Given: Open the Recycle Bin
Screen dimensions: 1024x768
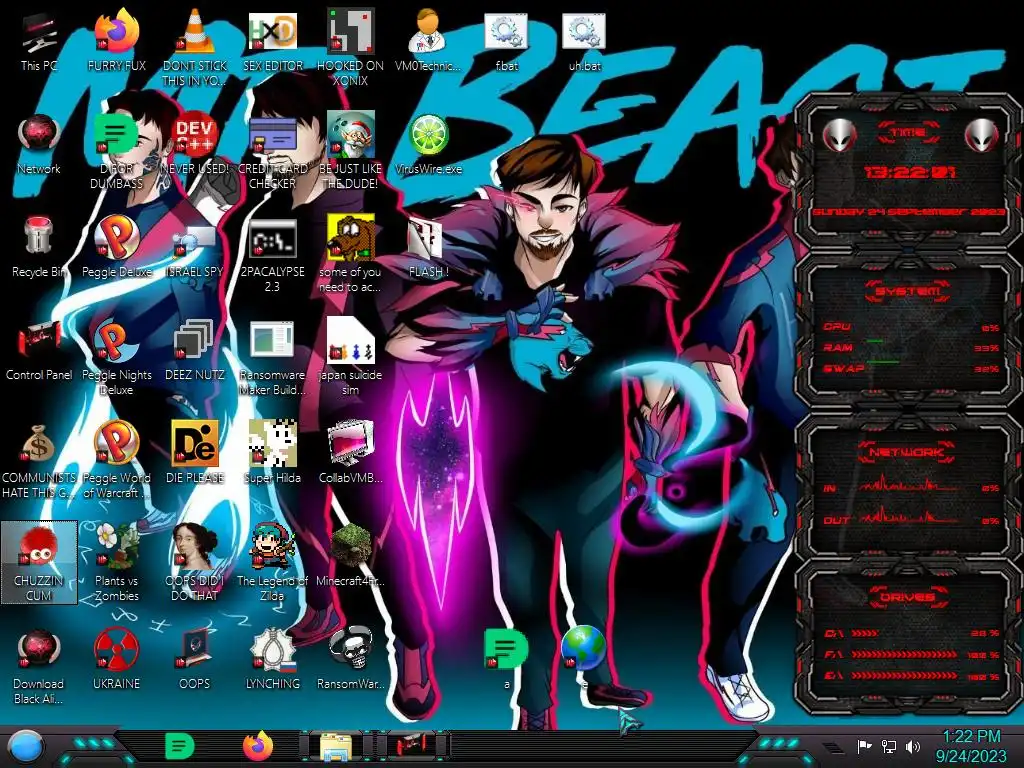Looking at the screenshot, I should [x=39, y=236].
